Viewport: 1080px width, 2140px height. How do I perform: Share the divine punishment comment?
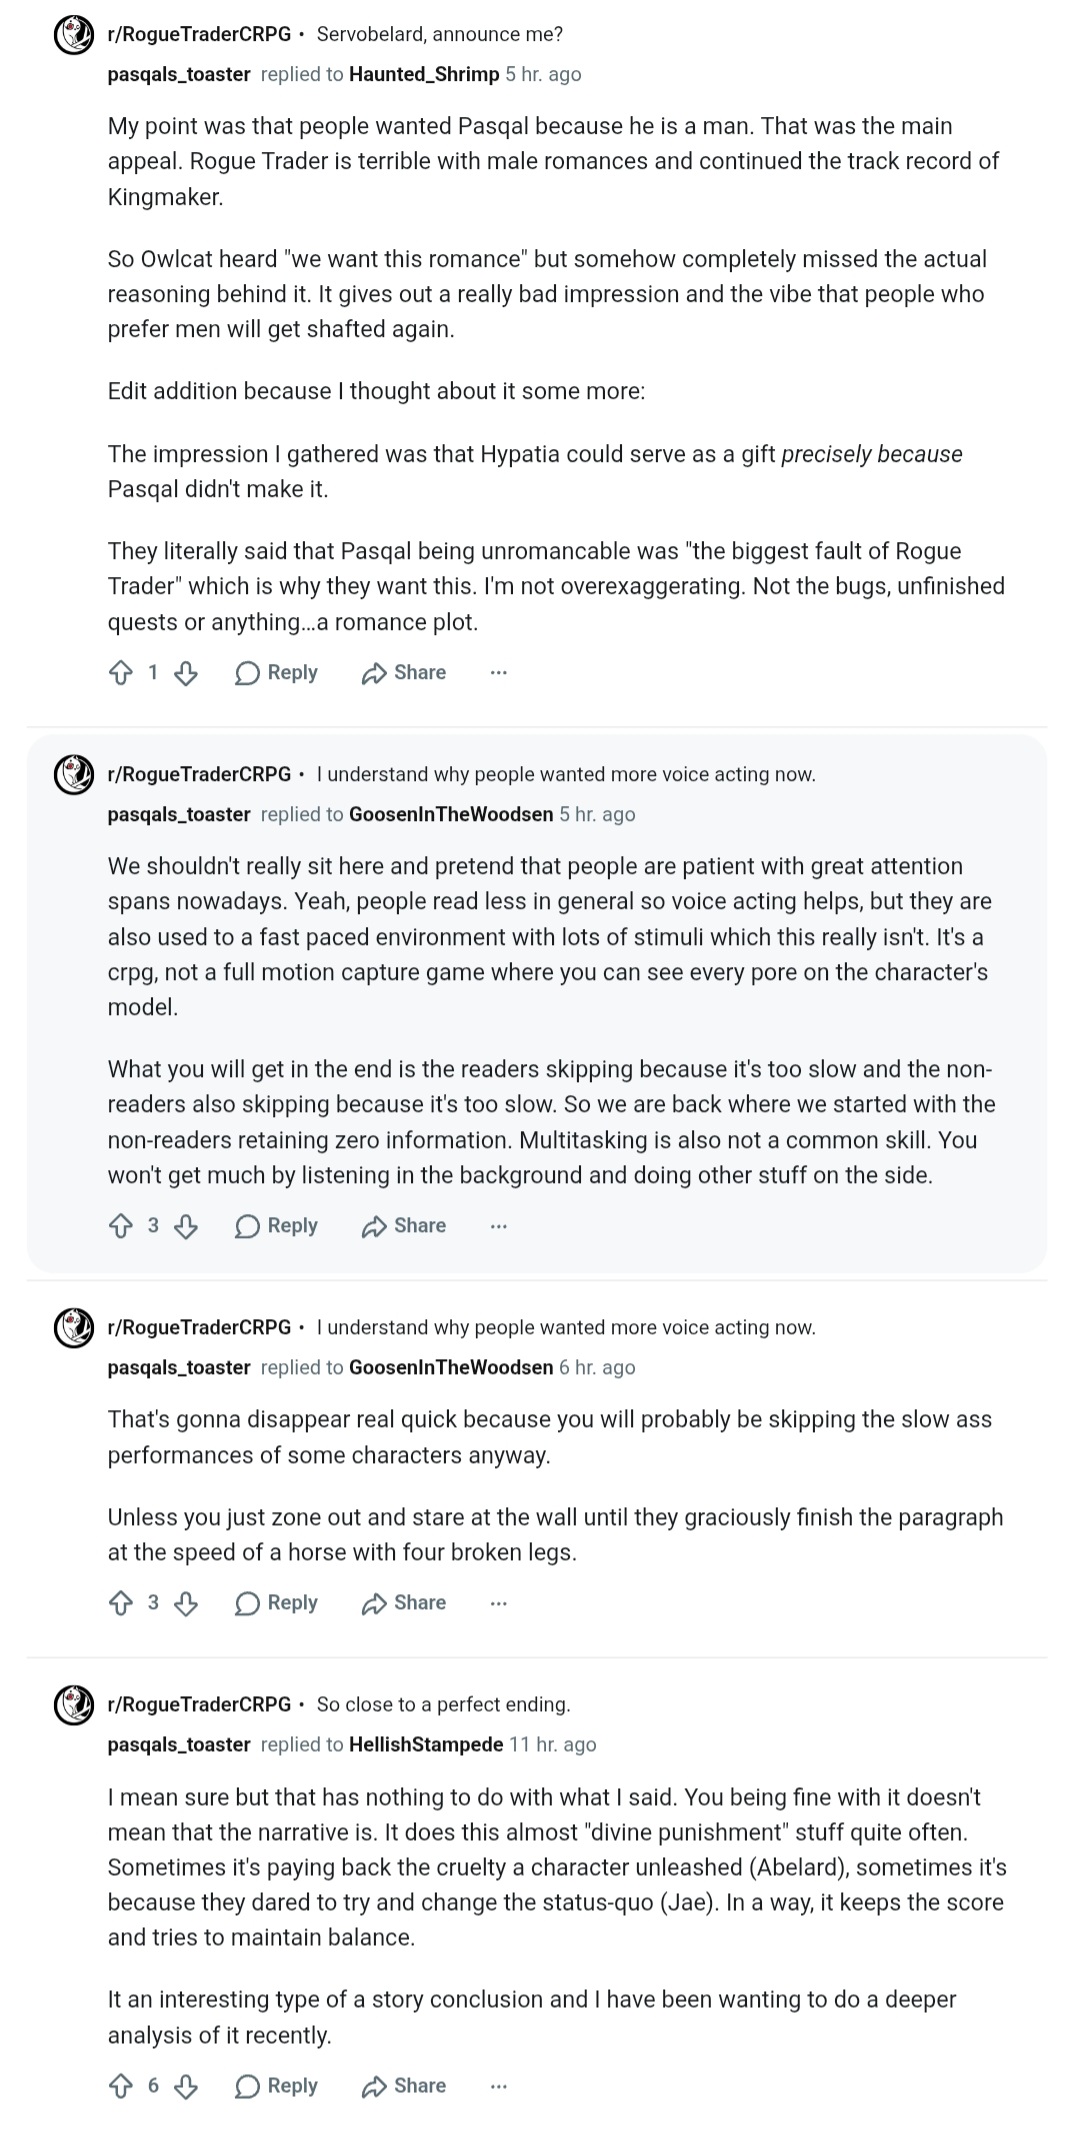pyautogui.click(x=404, y=2086)
